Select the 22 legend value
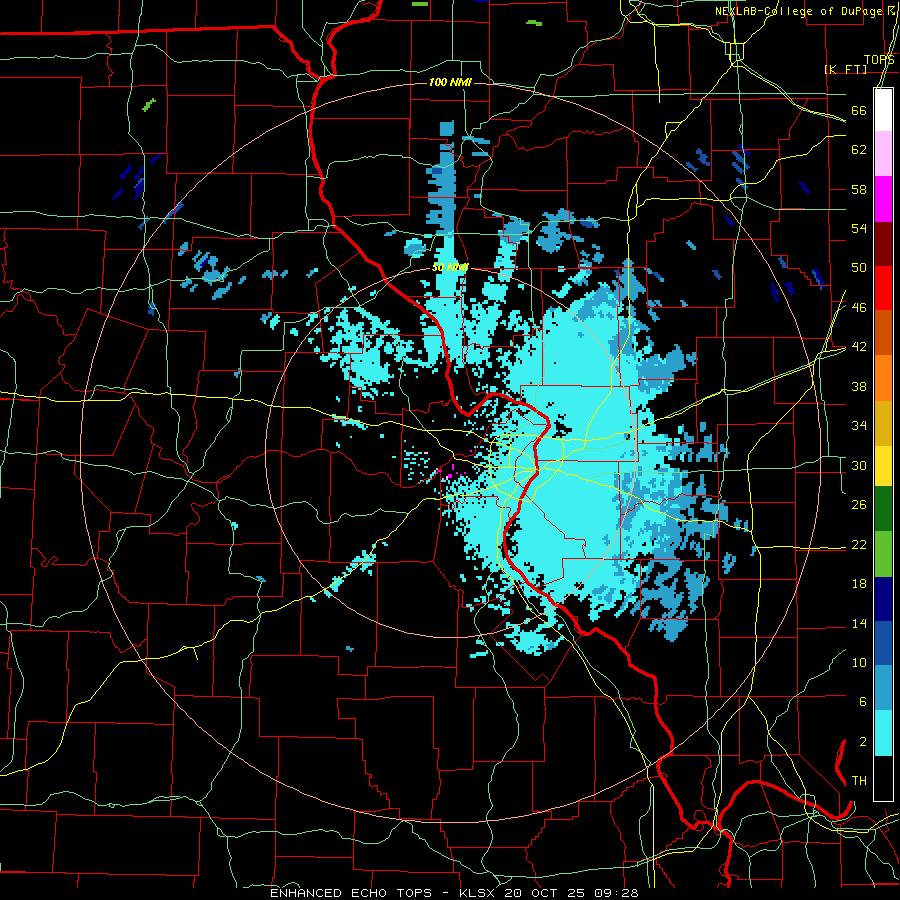This screenshot has width=900, height=900. coord(859,544)
